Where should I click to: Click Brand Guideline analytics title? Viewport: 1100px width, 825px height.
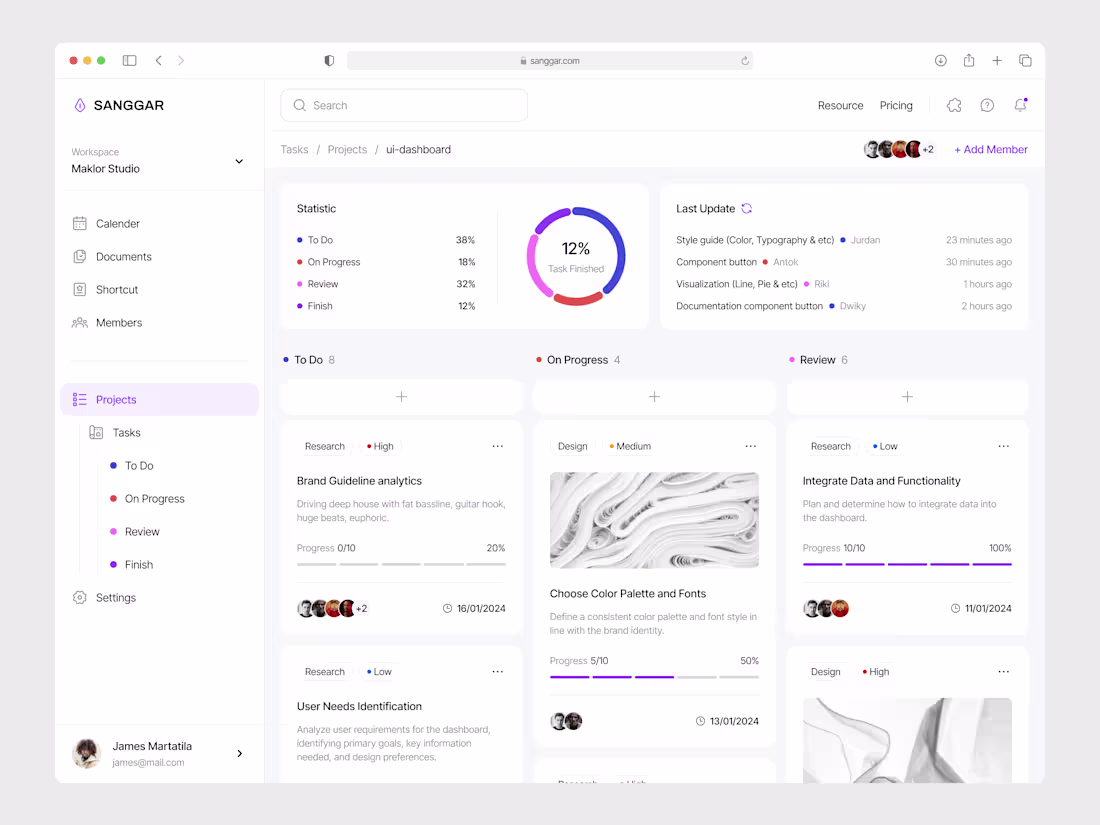point(359,481)
